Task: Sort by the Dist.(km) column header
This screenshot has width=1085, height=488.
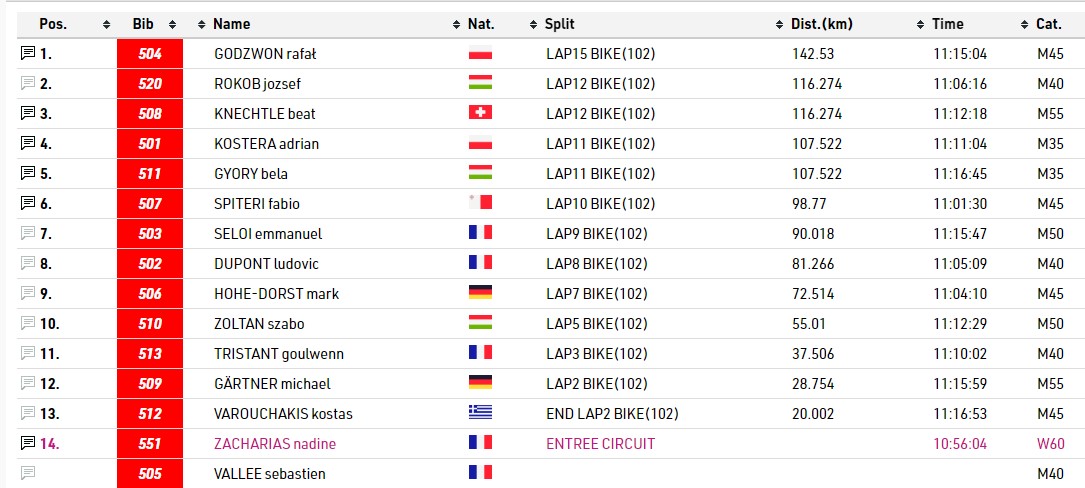Action: (824, 24)
